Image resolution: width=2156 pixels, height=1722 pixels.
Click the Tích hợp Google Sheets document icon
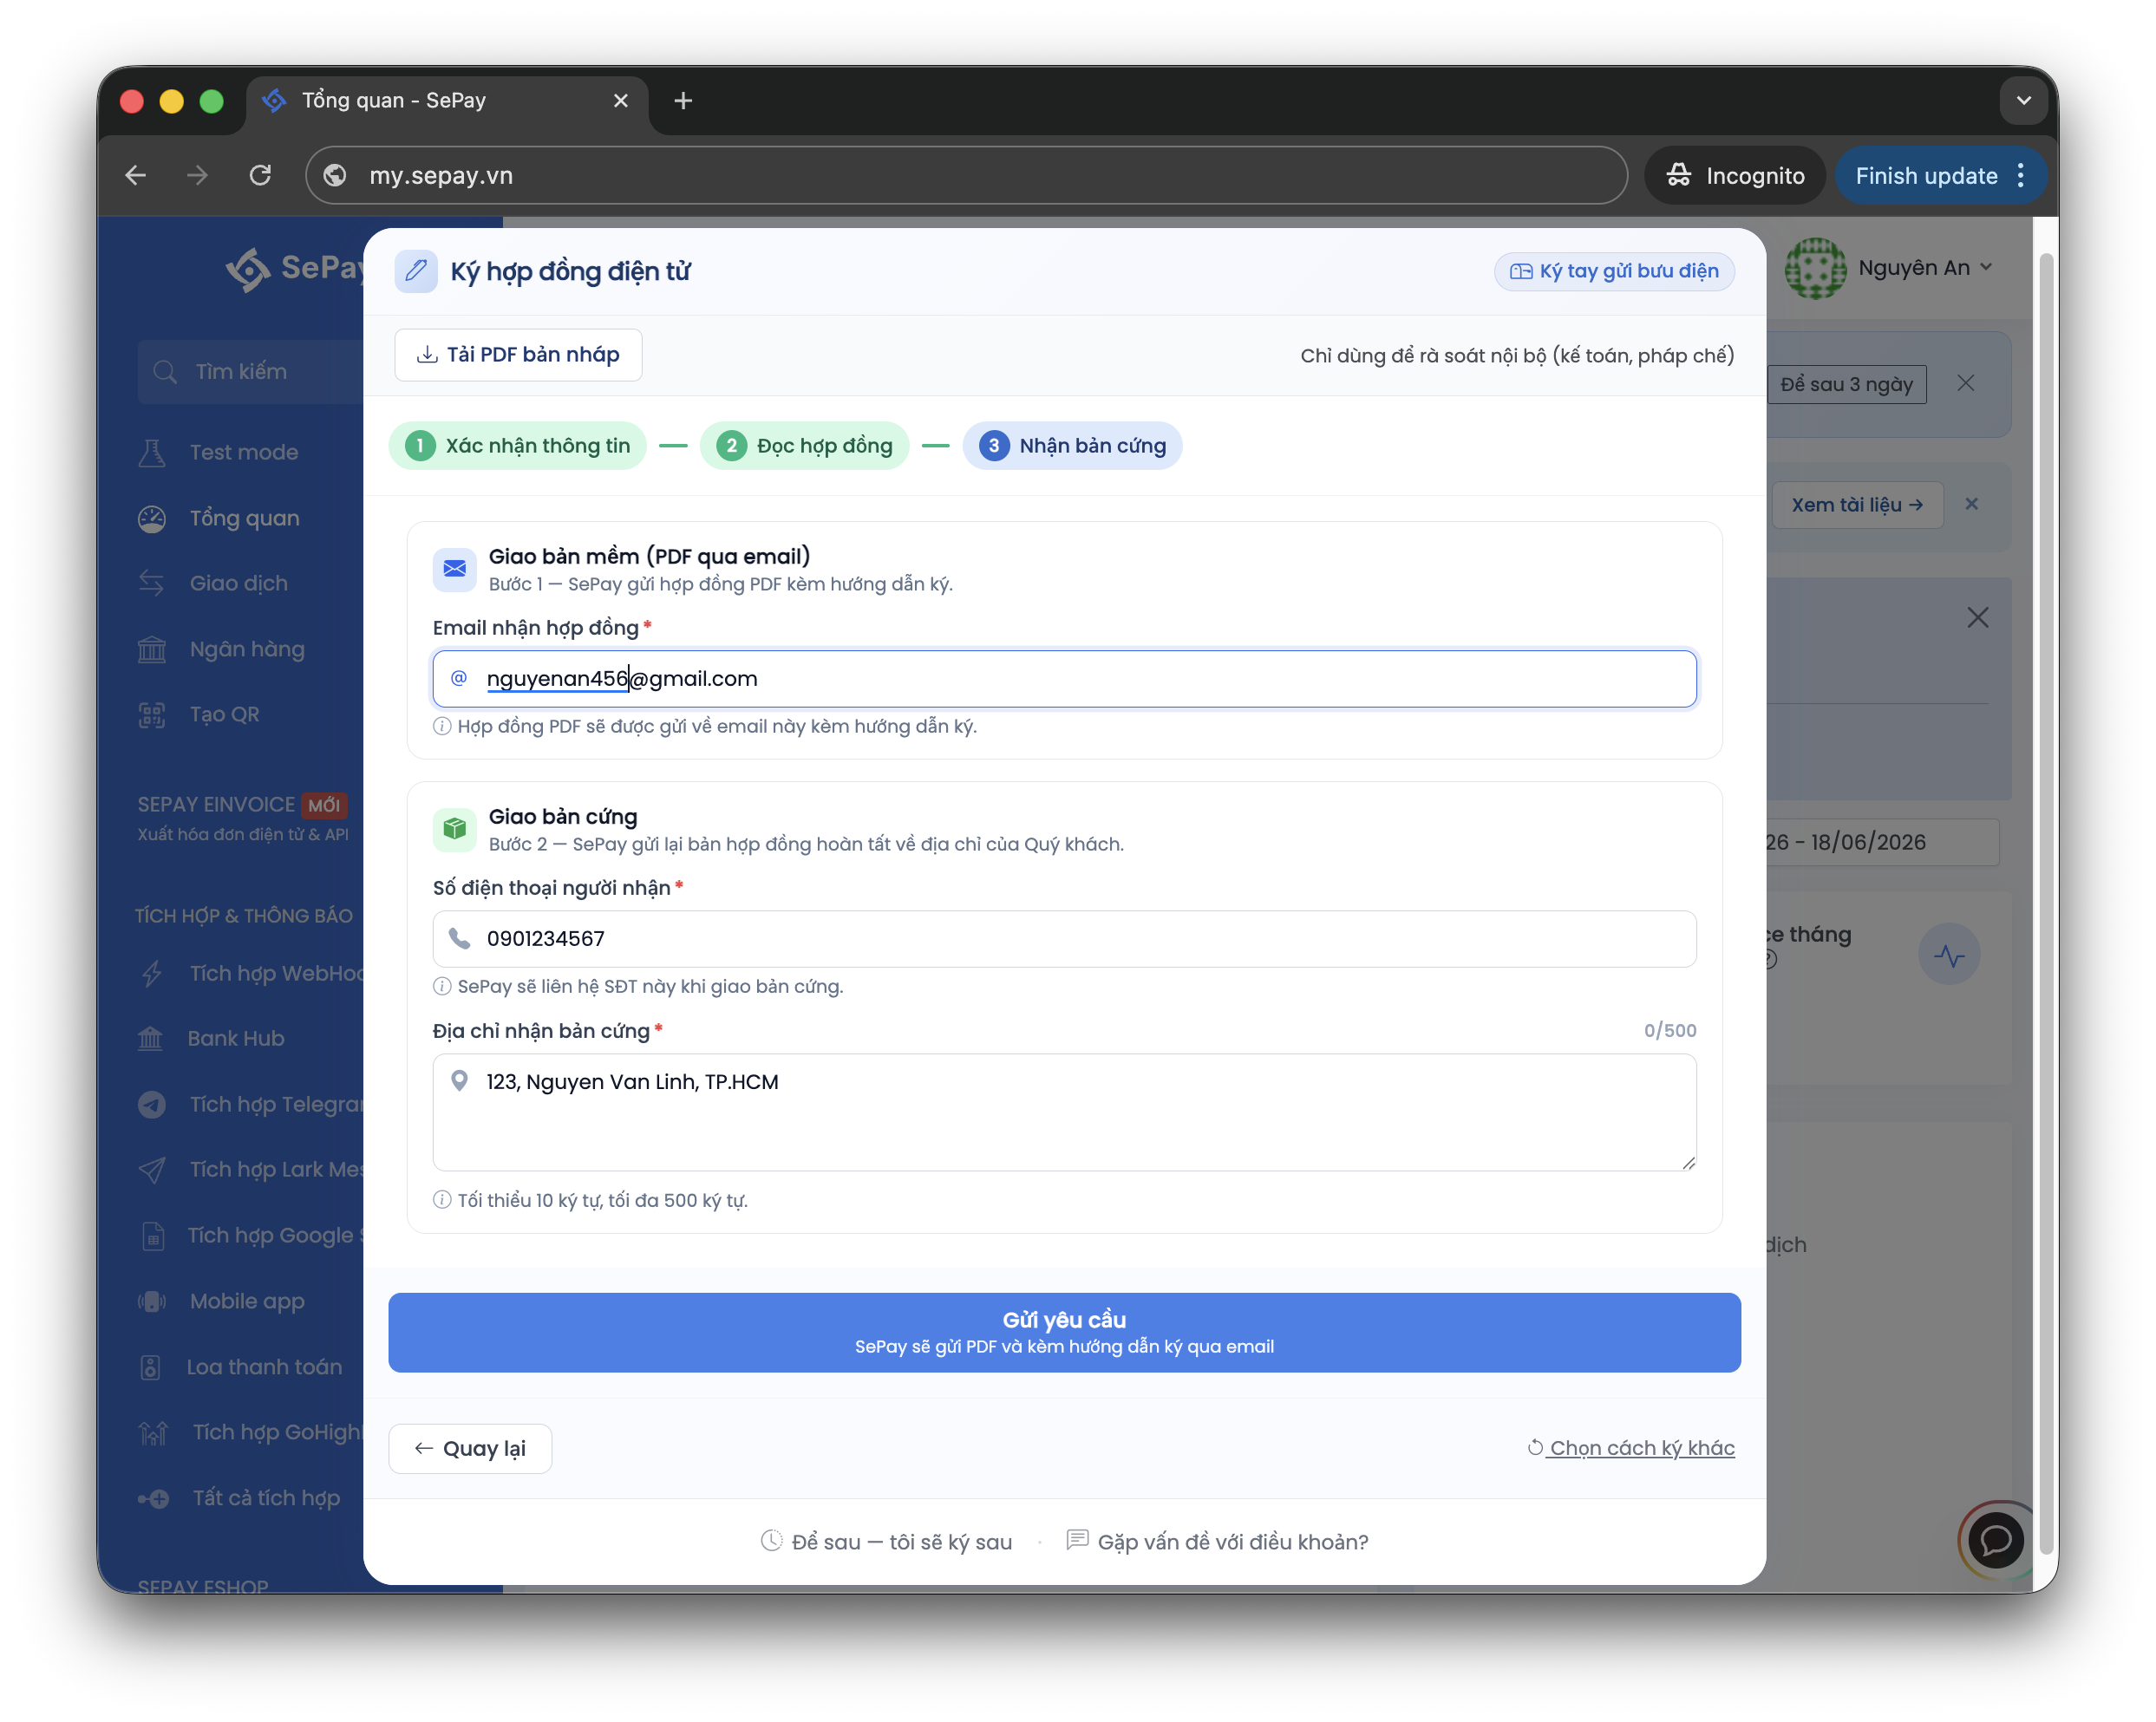(x=152, y=1236)
